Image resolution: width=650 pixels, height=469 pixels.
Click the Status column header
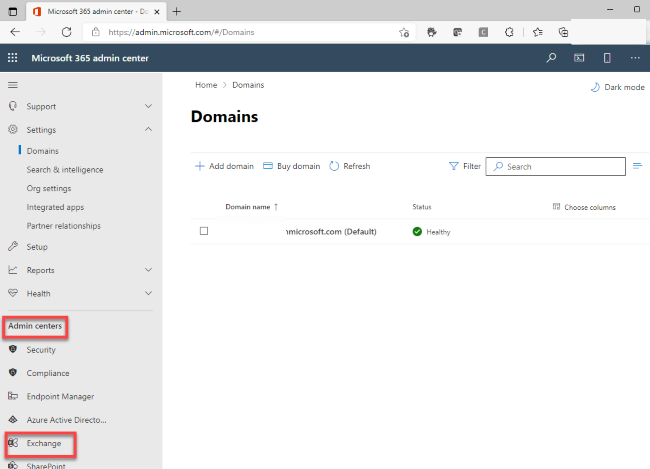[422, 207]
